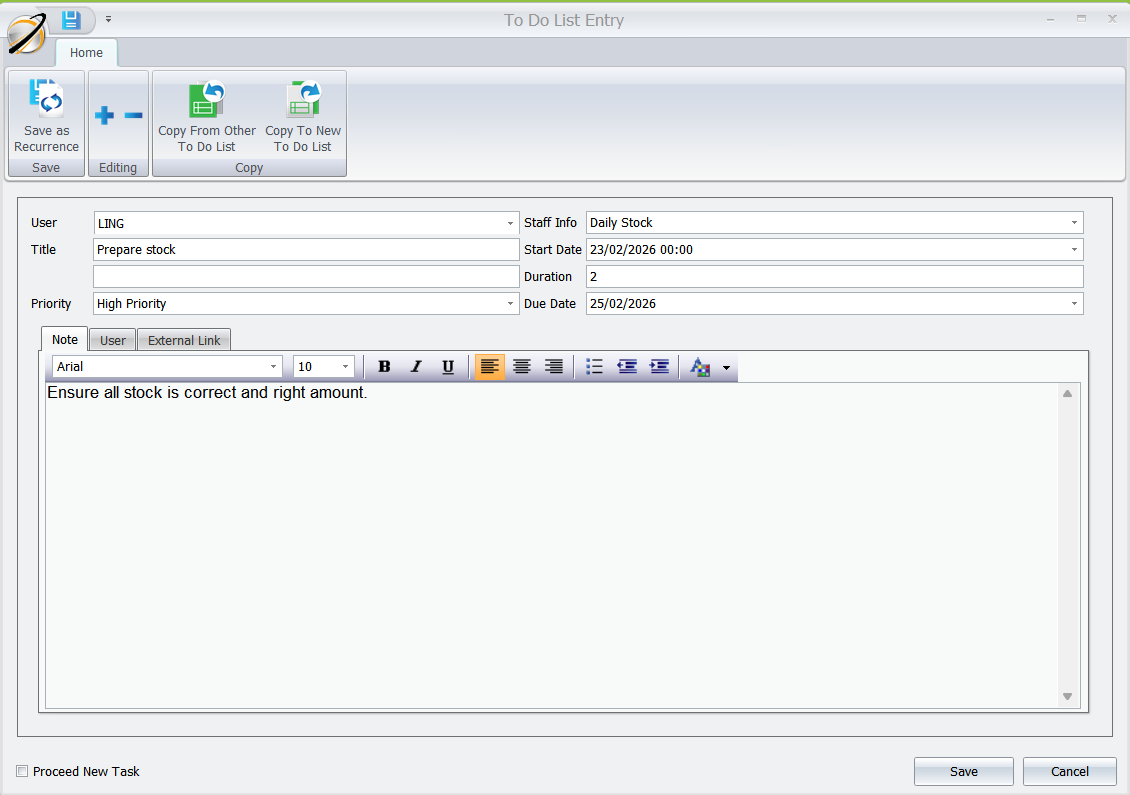Toggle right text alignment
Viewport: 1130px width, 795px height.
click(x=553, y=366)
